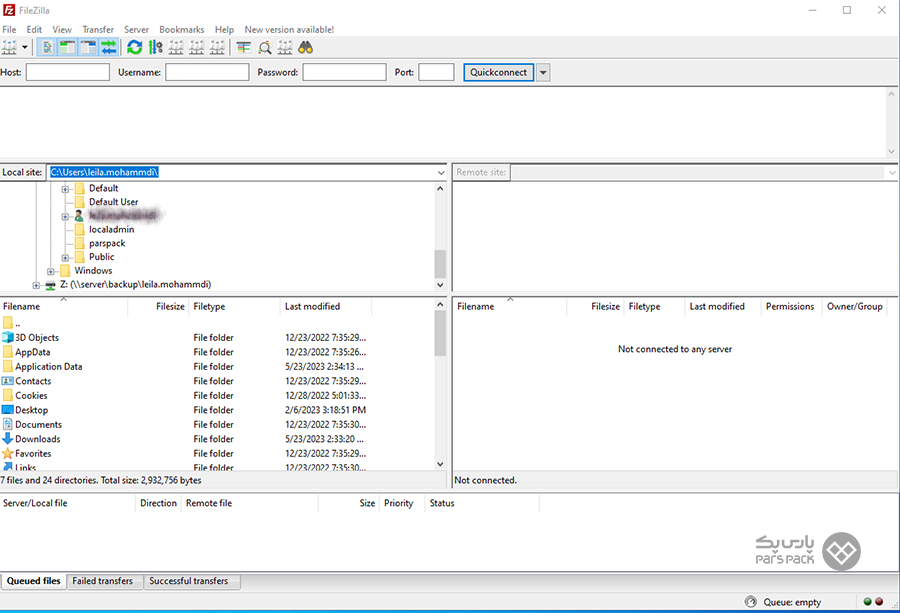The height and width of the screenshot is (613, 900).
Task: Open the Local site path dropdown
Action: coord(441,172)
